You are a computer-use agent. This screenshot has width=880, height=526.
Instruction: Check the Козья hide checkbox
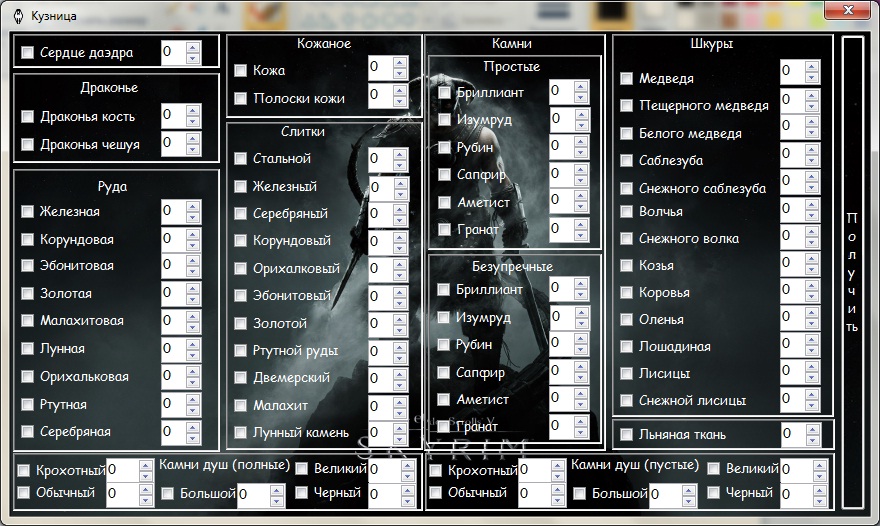tap(626, 265)
